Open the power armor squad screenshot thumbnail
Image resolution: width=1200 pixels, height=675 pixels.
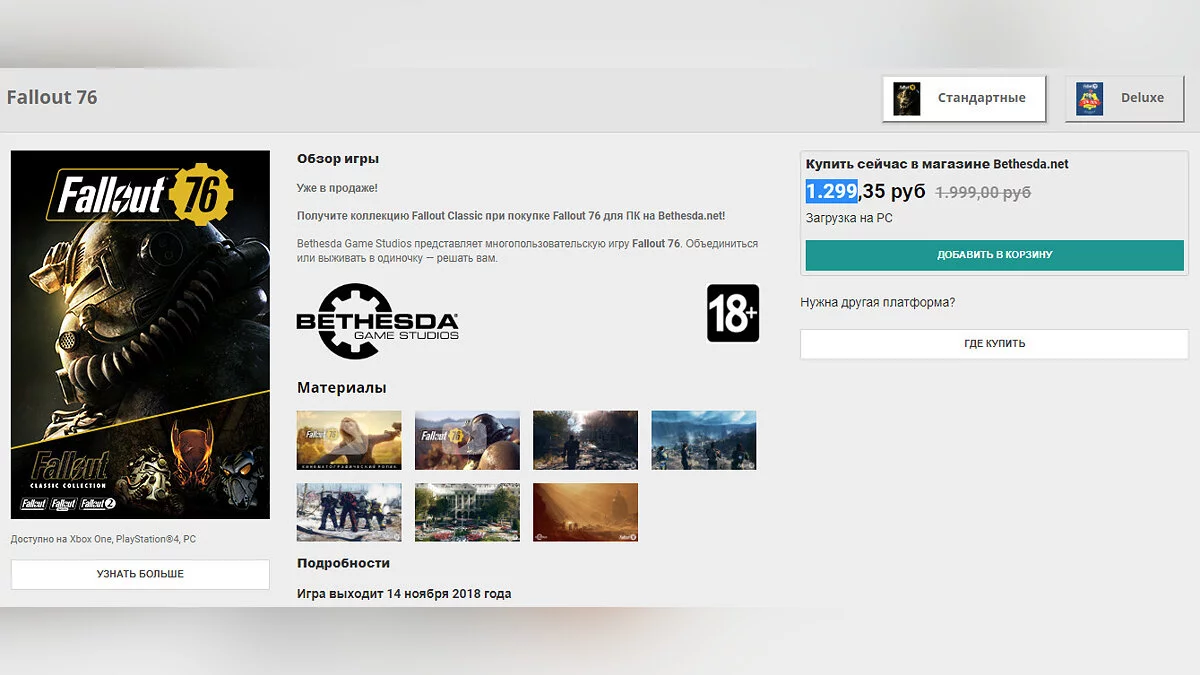(x=349, y=512)
